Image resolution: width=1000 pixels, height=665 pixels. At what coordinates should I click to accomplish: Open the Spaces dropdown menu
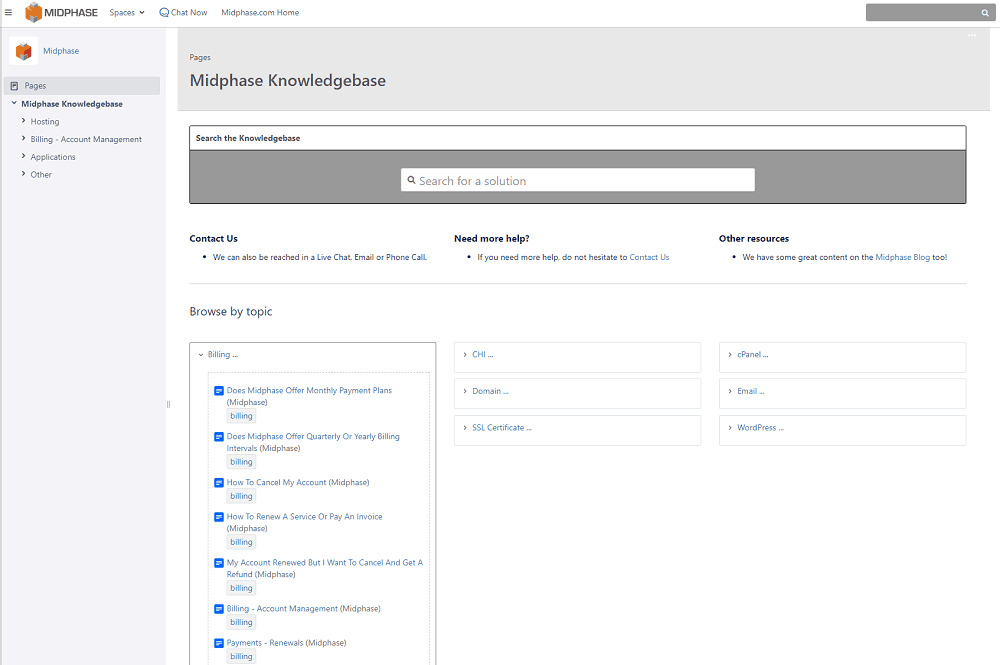pos(127,13)
